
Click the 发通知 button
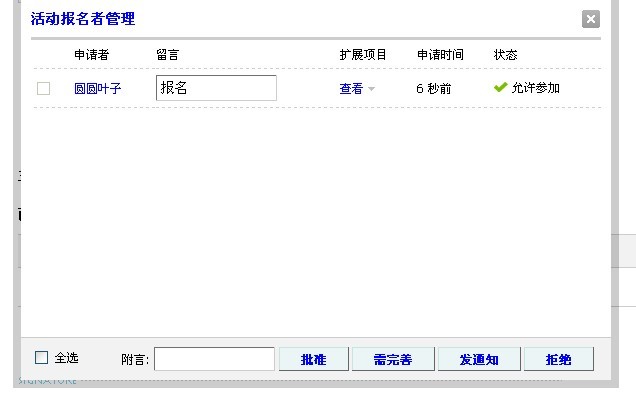coord(479,359)
